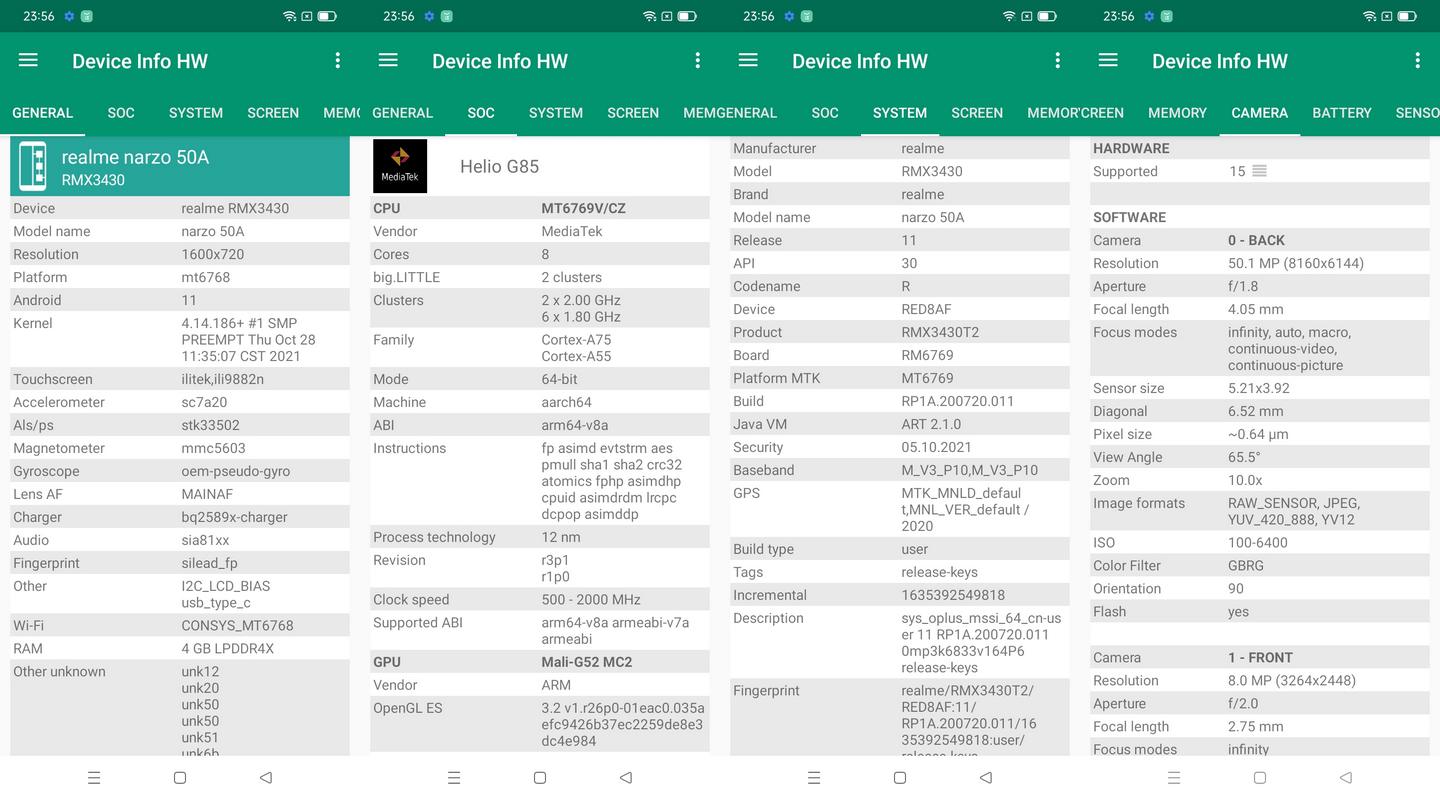Tap Android back arrow under the Camera screen
The height and width of the screenshot is (800, 1440).
click(x=1346, y=777)
